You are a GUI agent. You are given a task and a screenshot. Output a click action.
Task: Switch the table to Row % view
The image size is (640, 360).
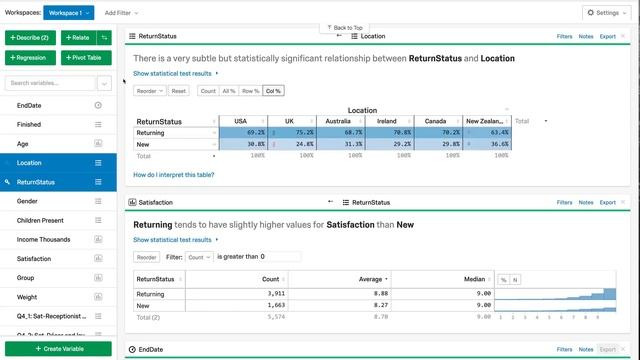coord(250,91)
